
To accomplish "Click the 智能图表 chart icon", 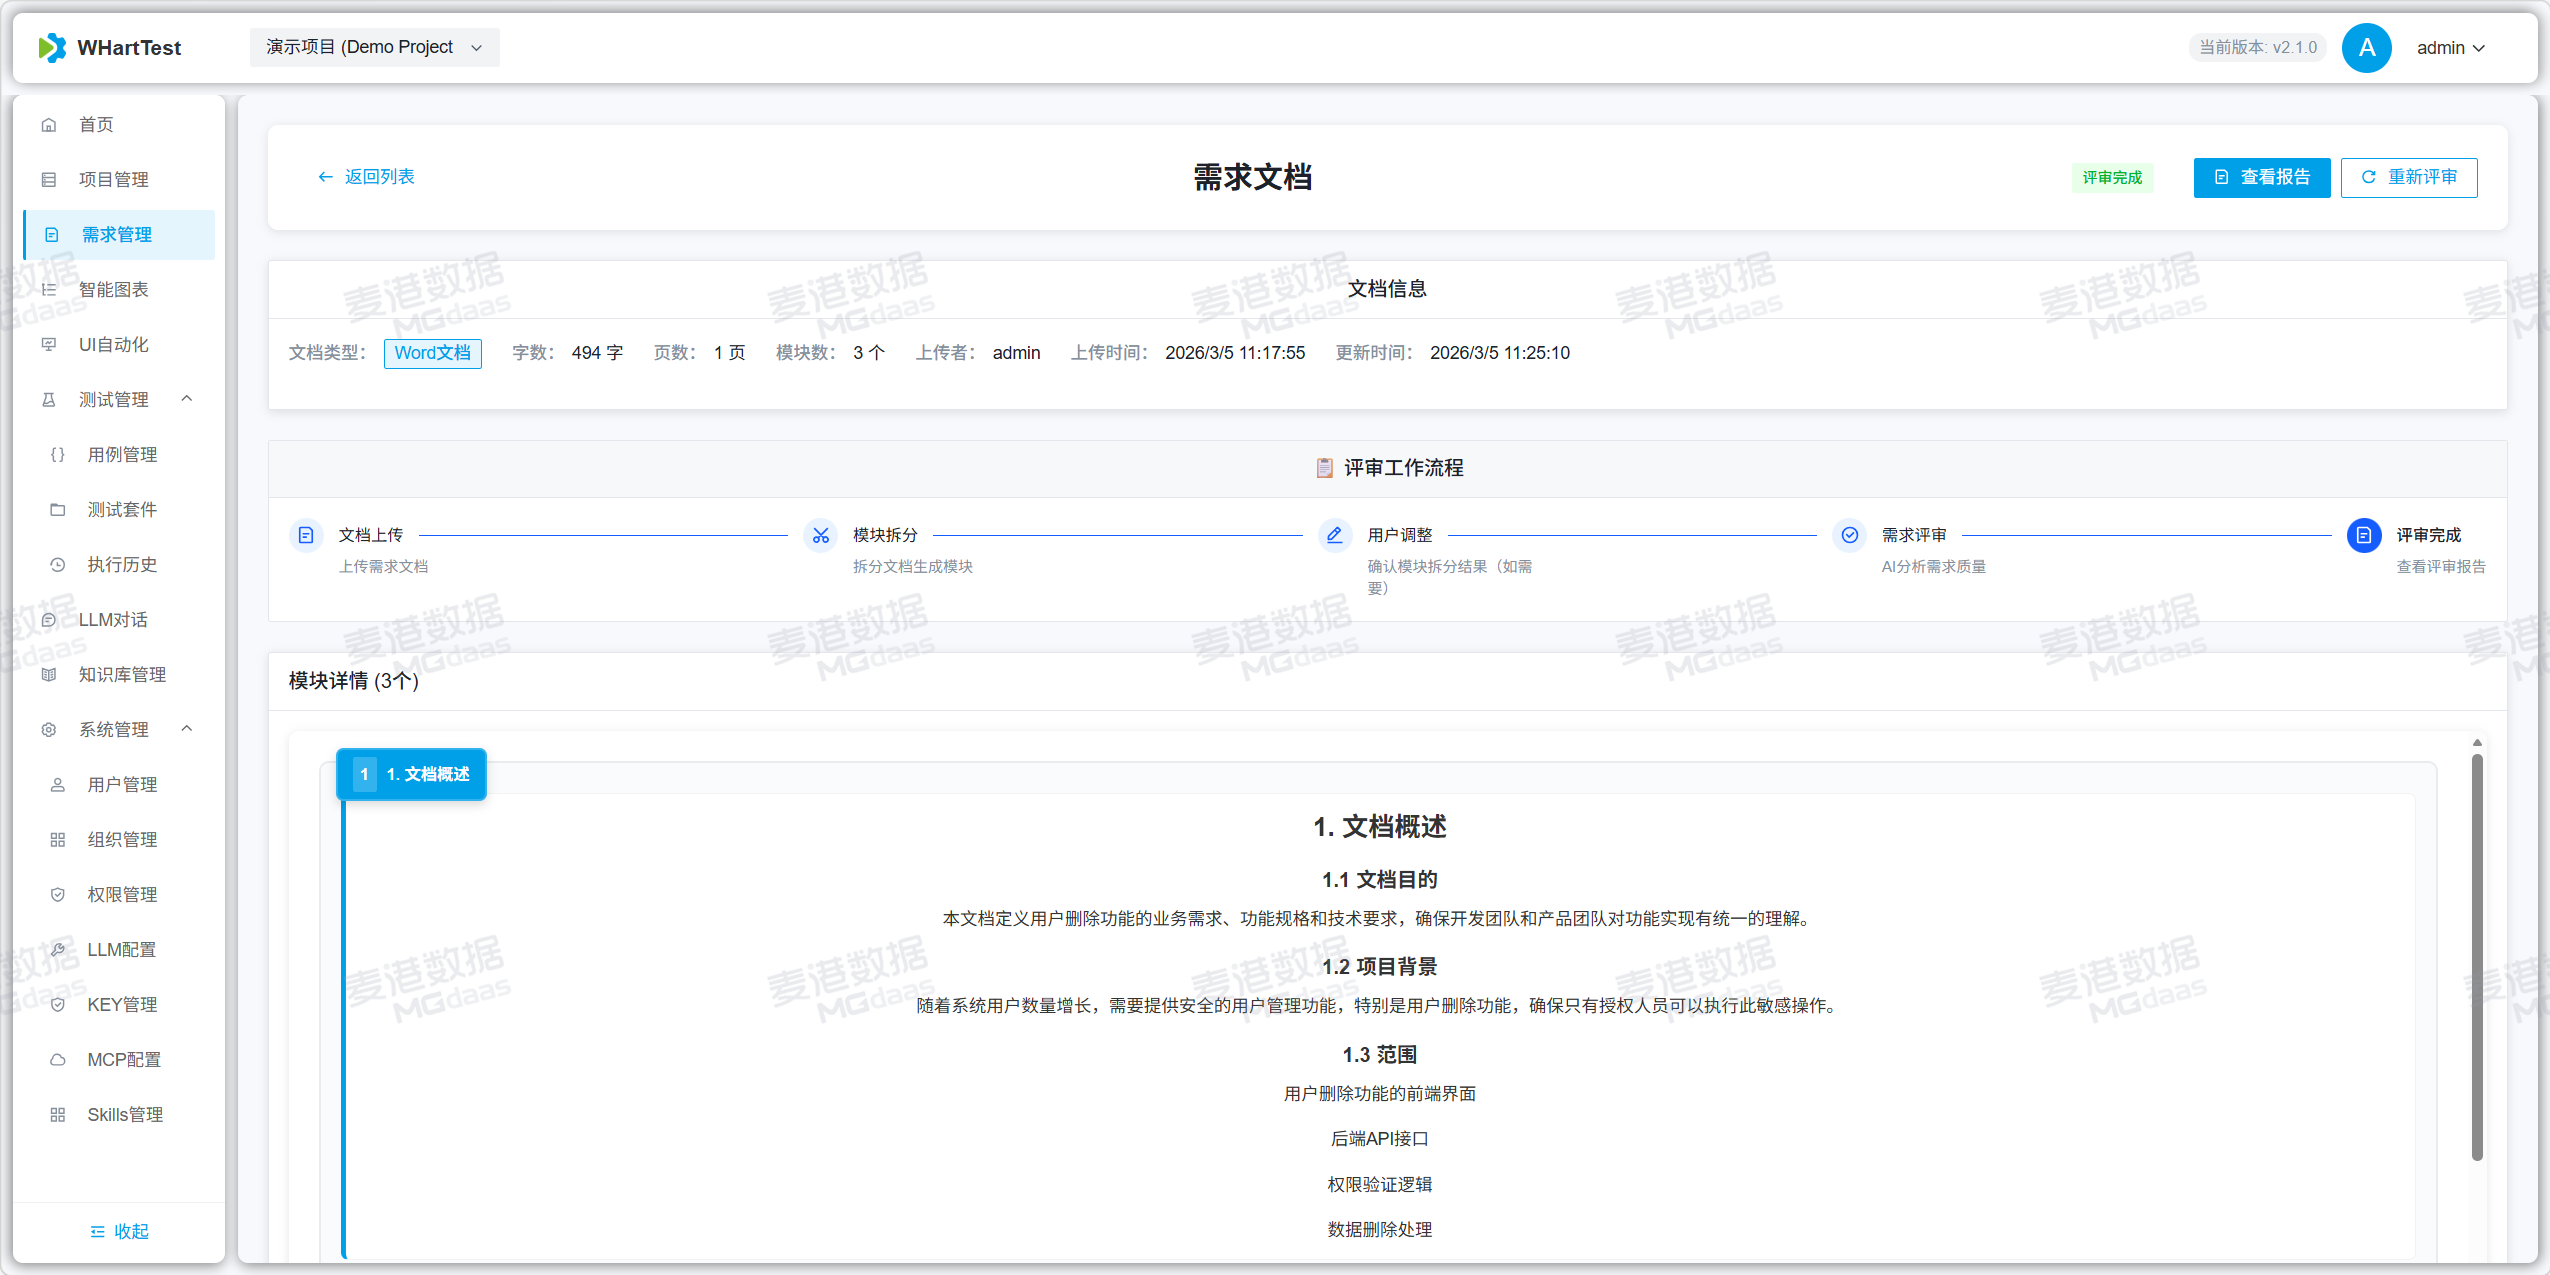I will (49, 289).
